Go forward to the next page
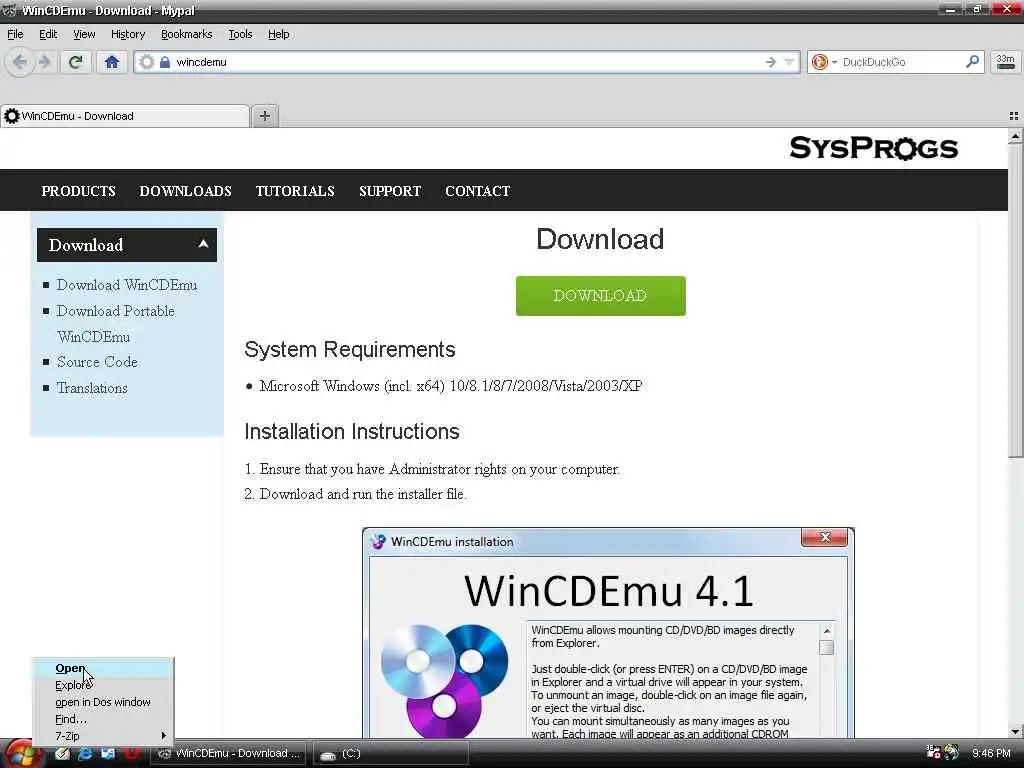This screenshot has width=1024, height=768. (44, 62)
